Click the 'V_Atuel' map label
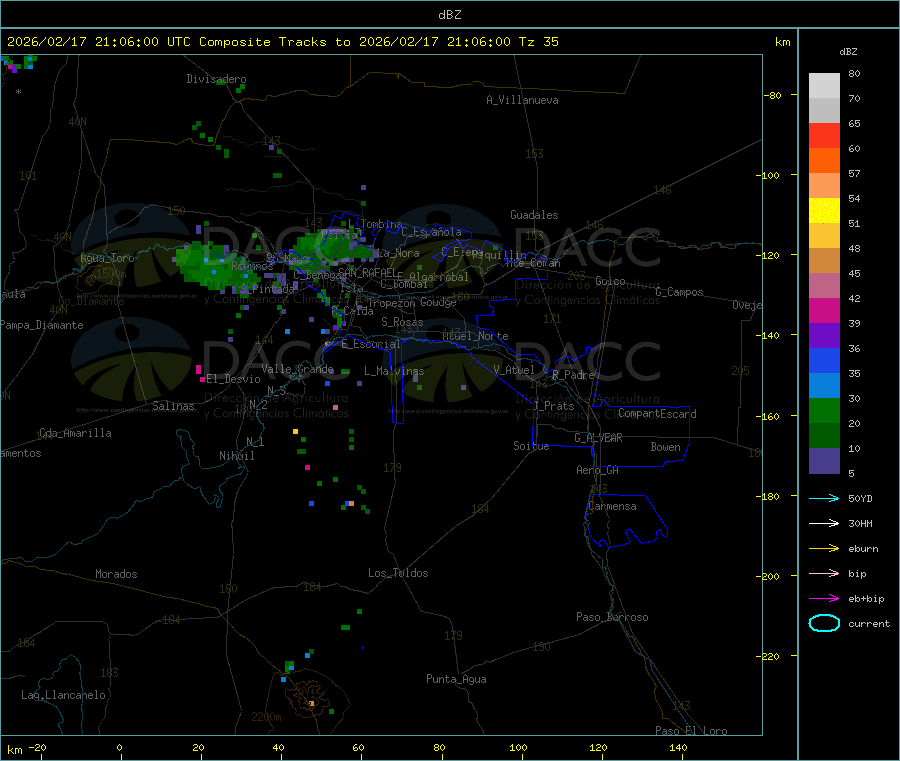This screenshot has height=761, width=900. click(x=514, y=370)
